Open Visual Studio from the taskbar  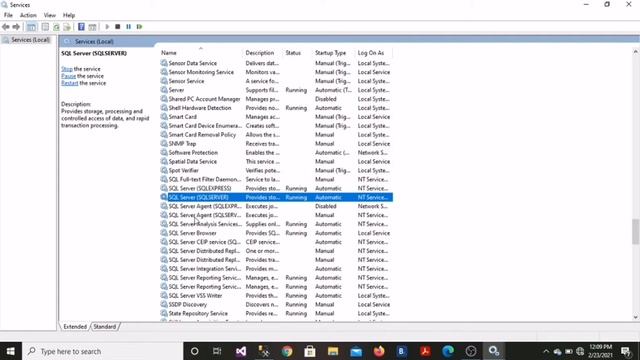pyautogui.click(x=241, y=351)
